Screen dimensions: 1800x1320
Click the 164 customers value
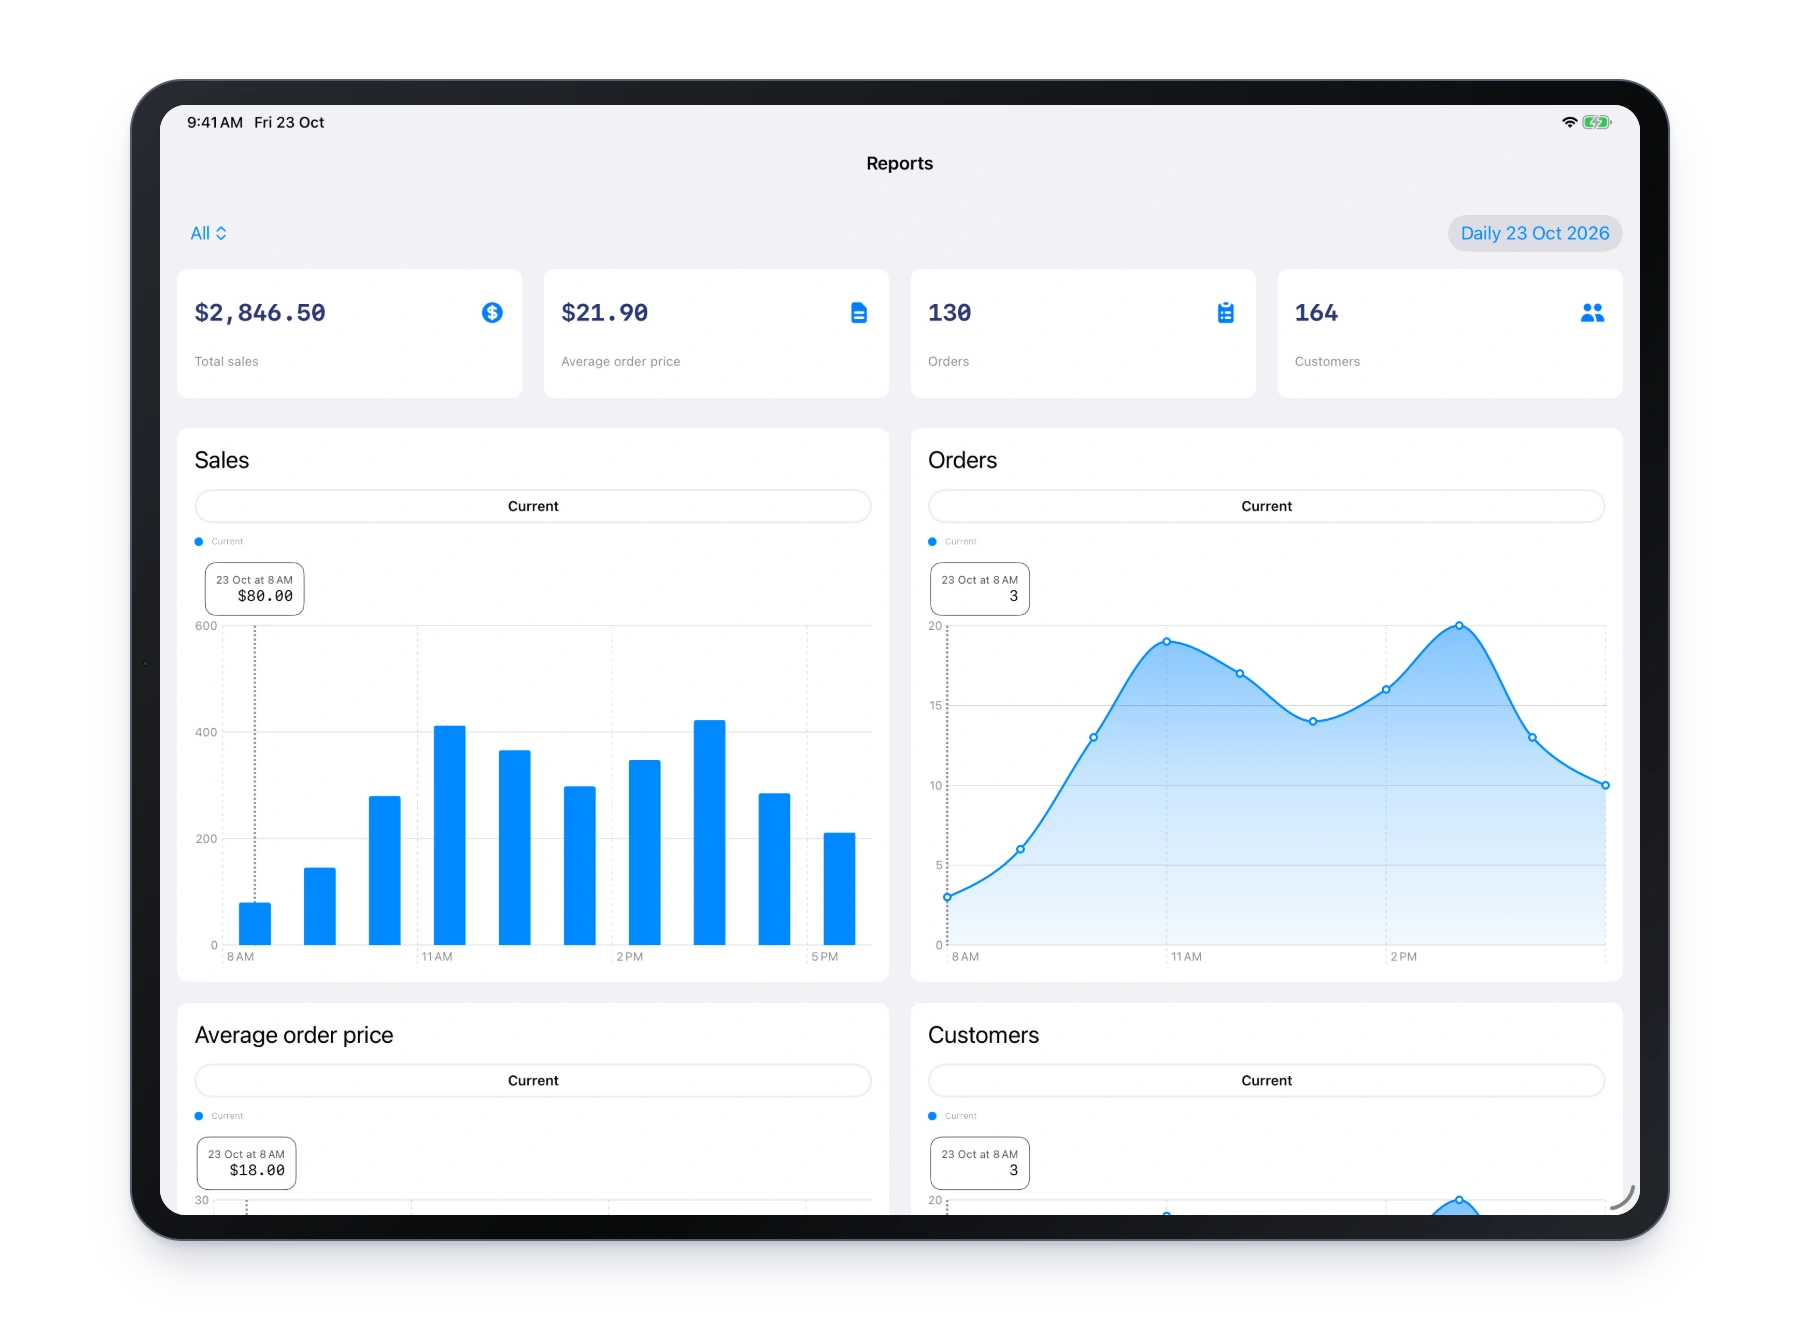pos(1316,313)
